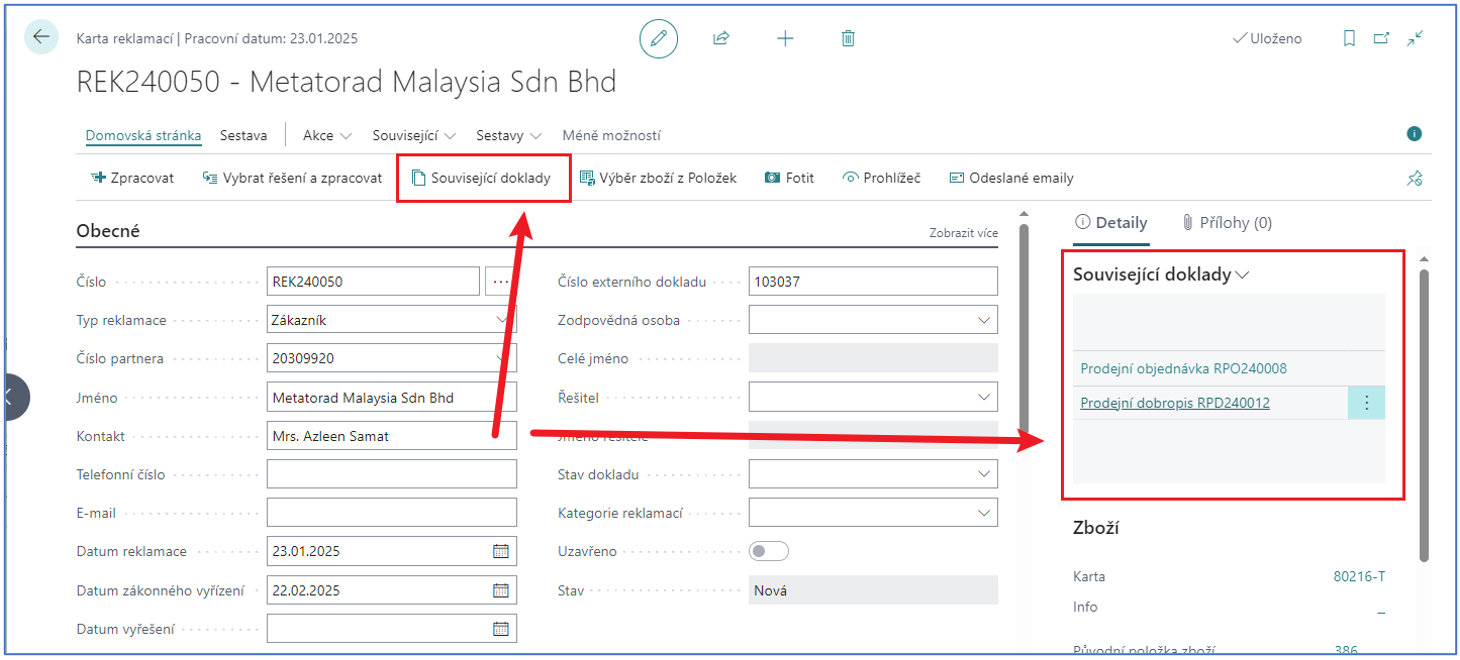This screenshot has height=660, width=1460.
Task: Click the Obecné section header
Action: pyautogui.click(x=108, y=231)
